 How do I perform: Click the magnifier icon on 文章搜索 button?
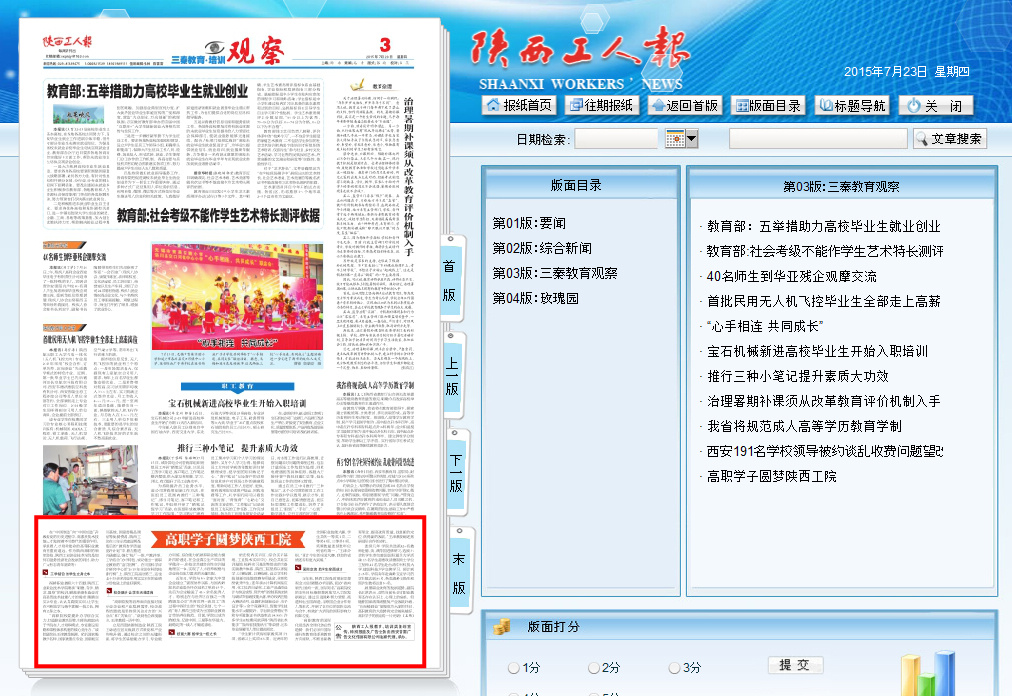(922, 139)
